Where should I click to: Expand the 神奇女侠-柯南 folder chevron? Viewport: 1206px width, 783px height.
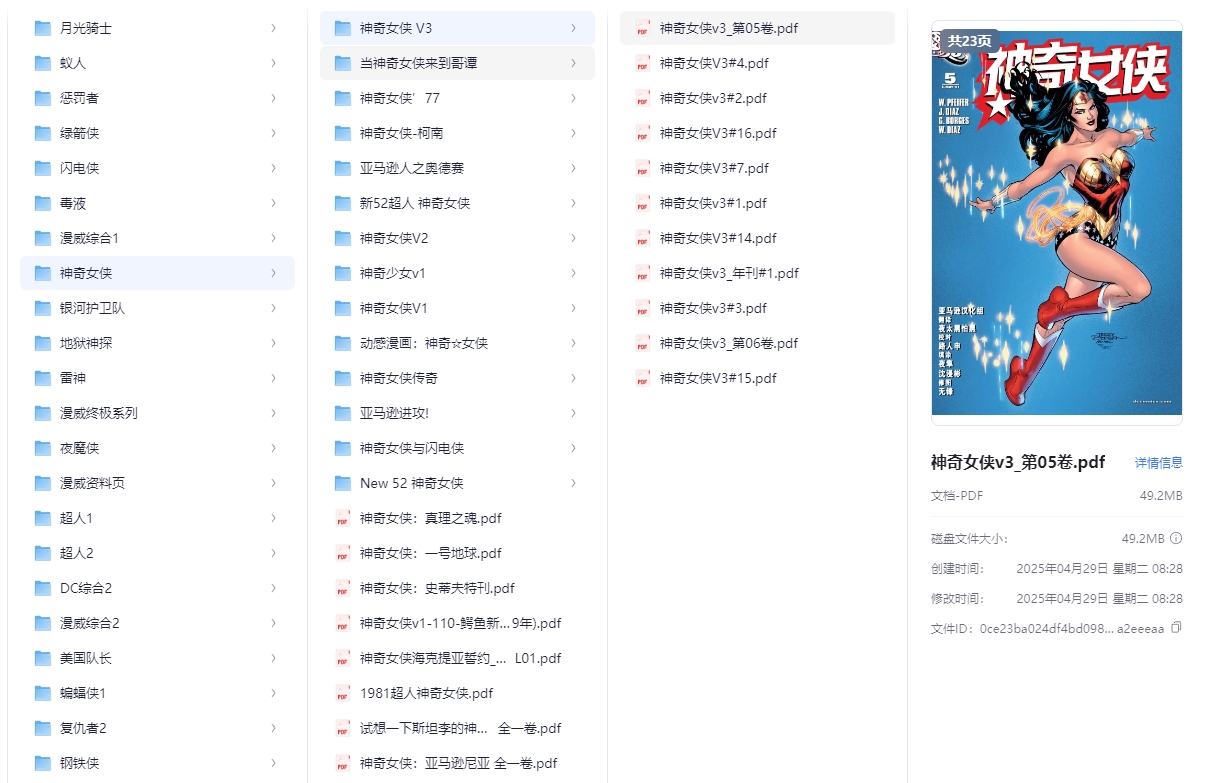(573, 133)
